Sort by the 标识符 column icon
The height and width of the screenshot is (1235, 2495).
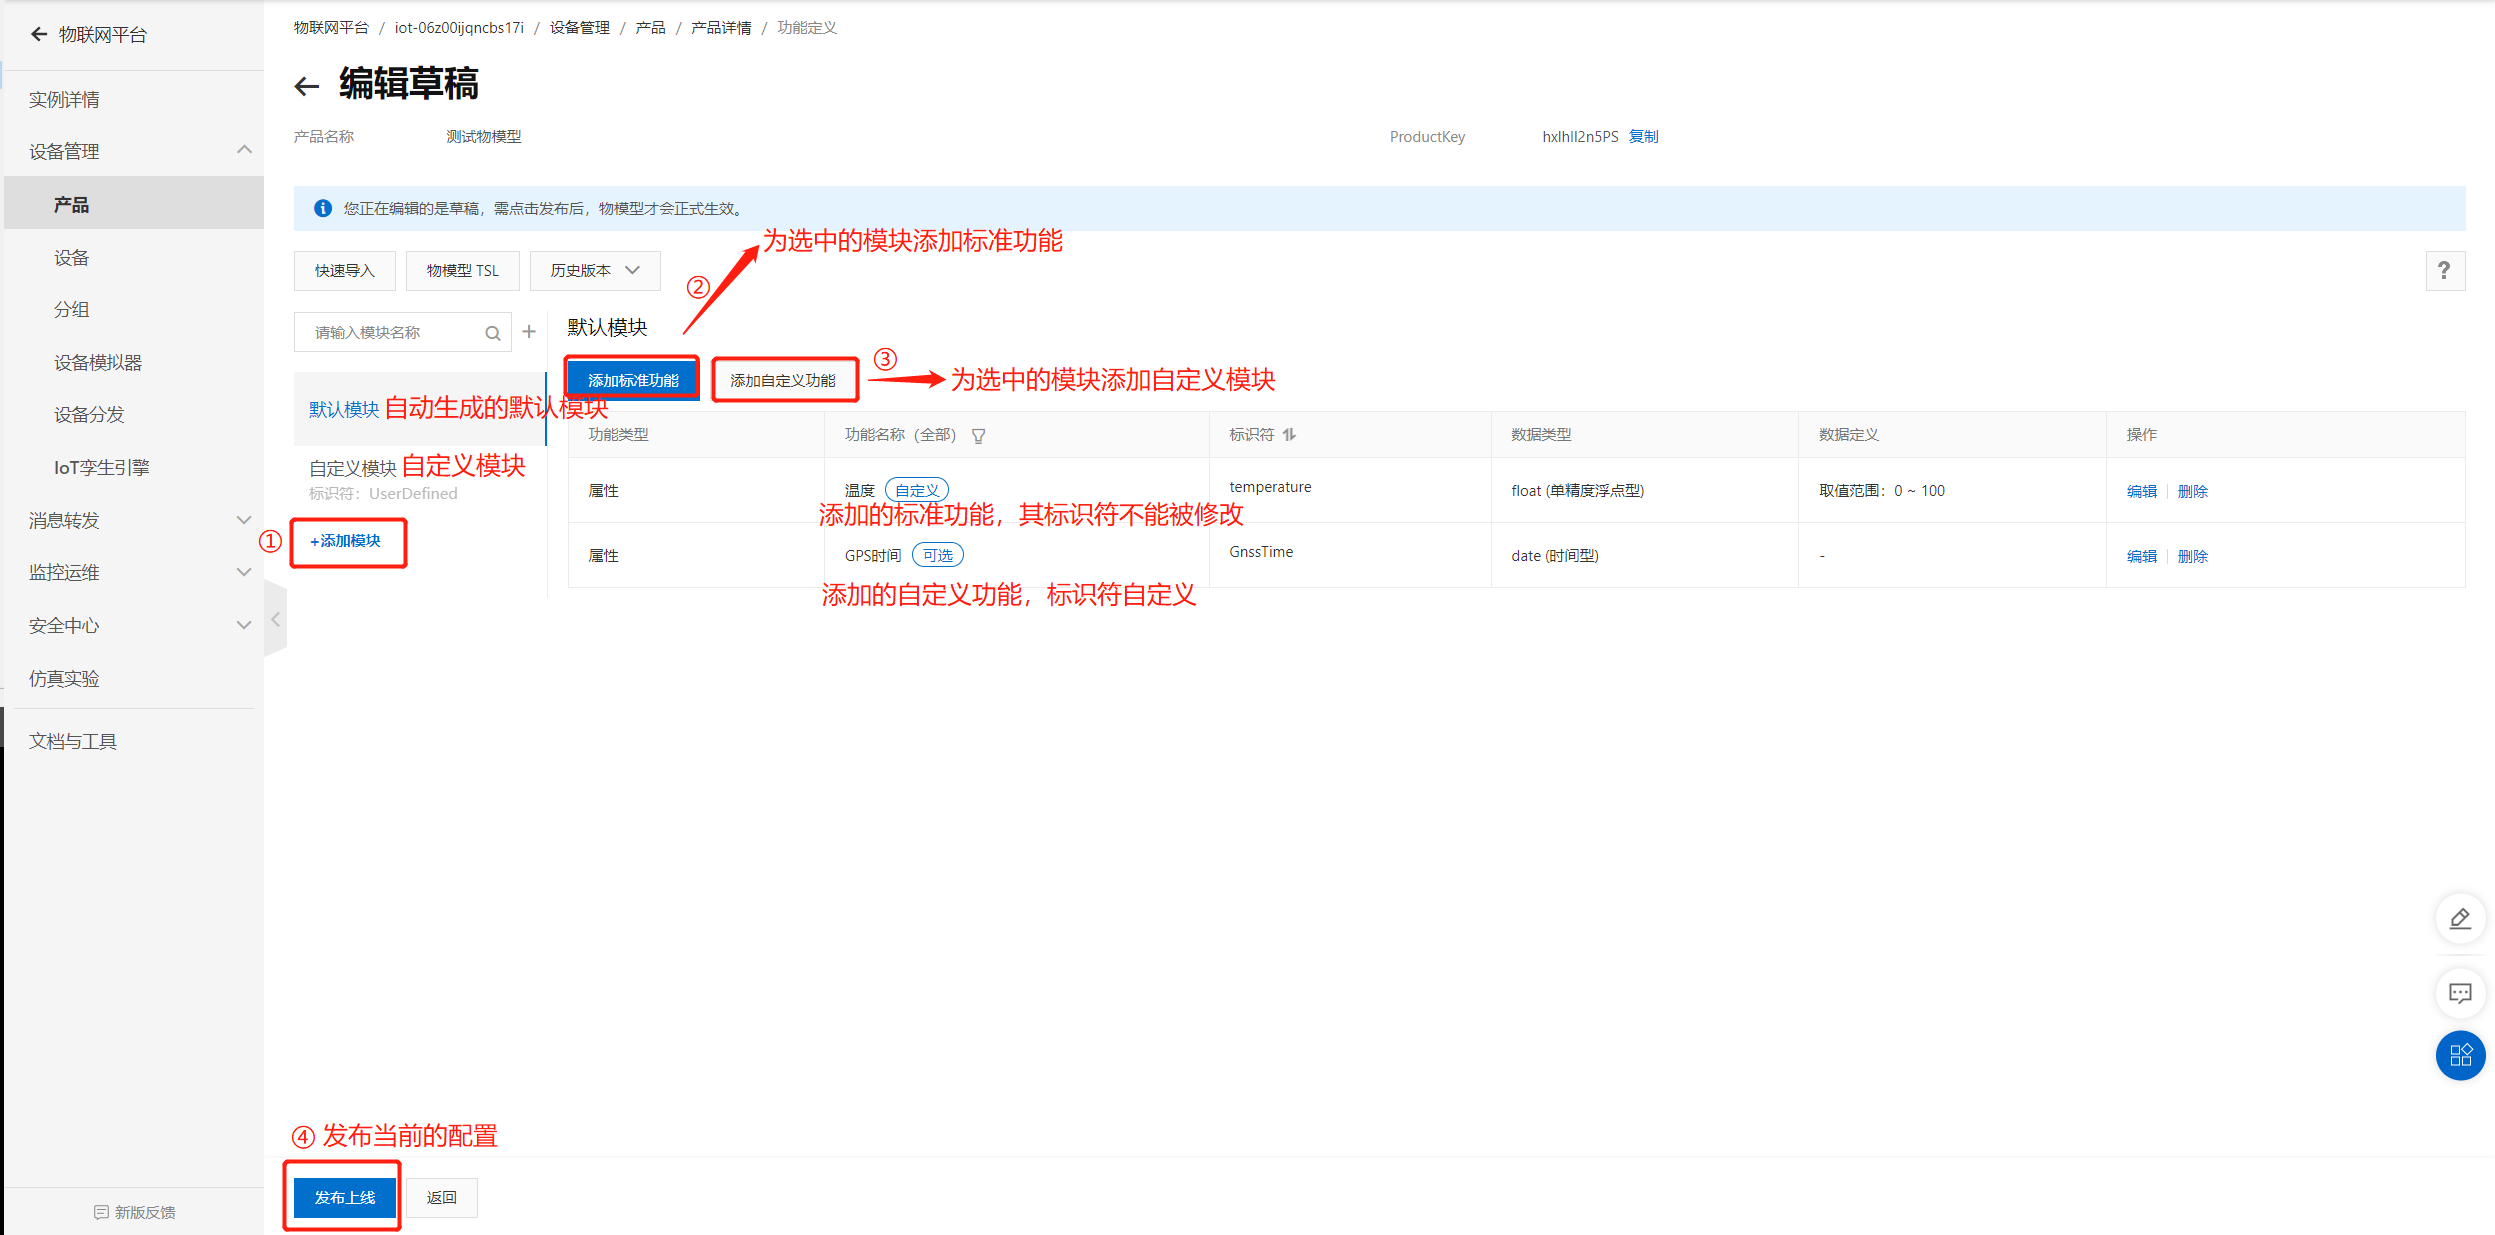point(1290,435)
